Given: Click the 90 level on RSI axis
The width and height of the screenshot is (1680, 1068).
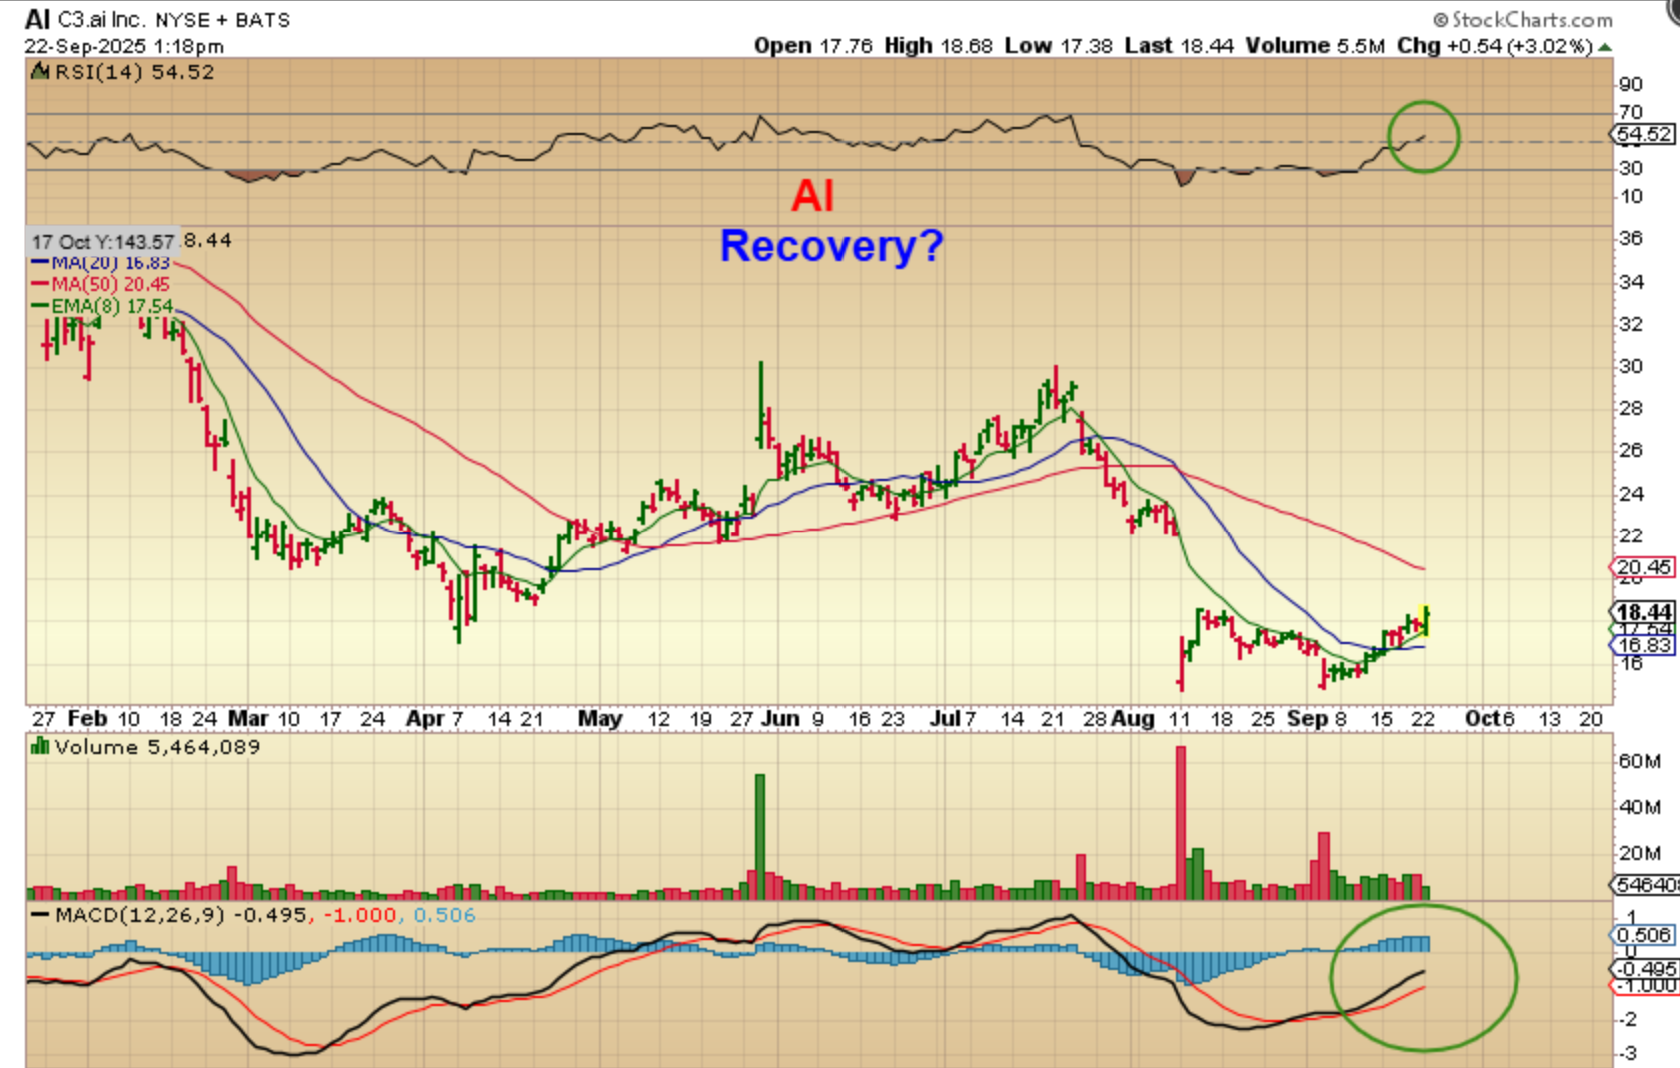Looking at the screenshot, I should [x=1630, y=85].
